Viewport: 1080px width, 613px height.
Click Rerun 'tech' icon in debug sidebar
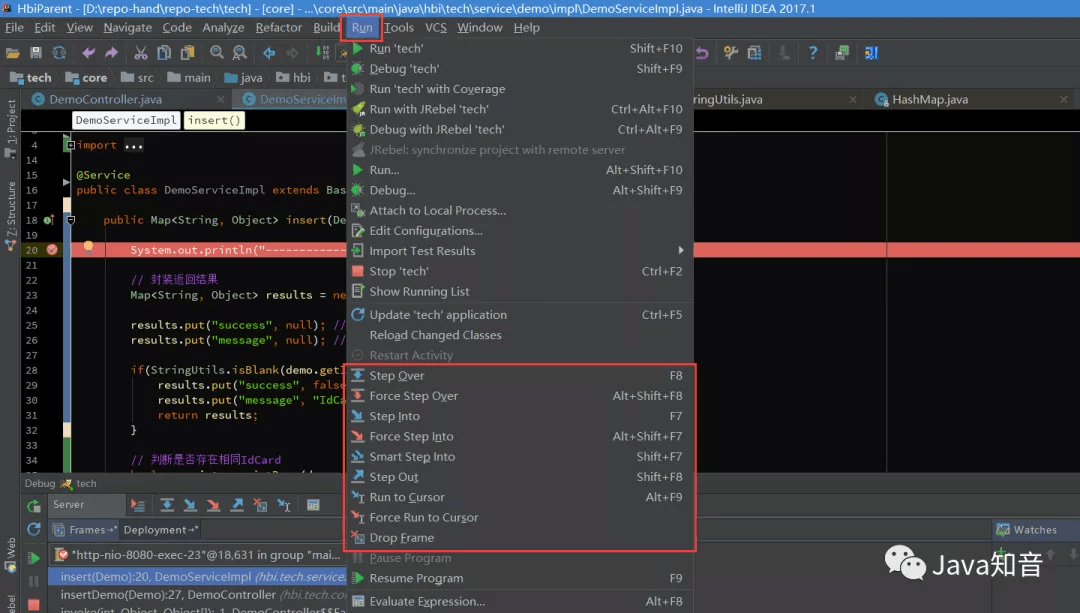point(34,506)
